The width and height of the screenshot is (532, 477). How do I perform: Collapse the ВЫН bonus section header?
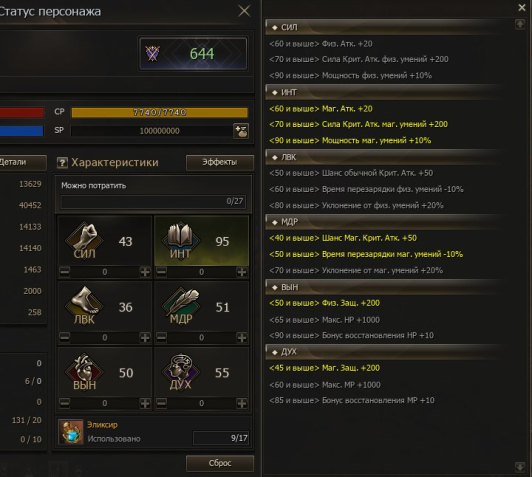tap(383, 287)
